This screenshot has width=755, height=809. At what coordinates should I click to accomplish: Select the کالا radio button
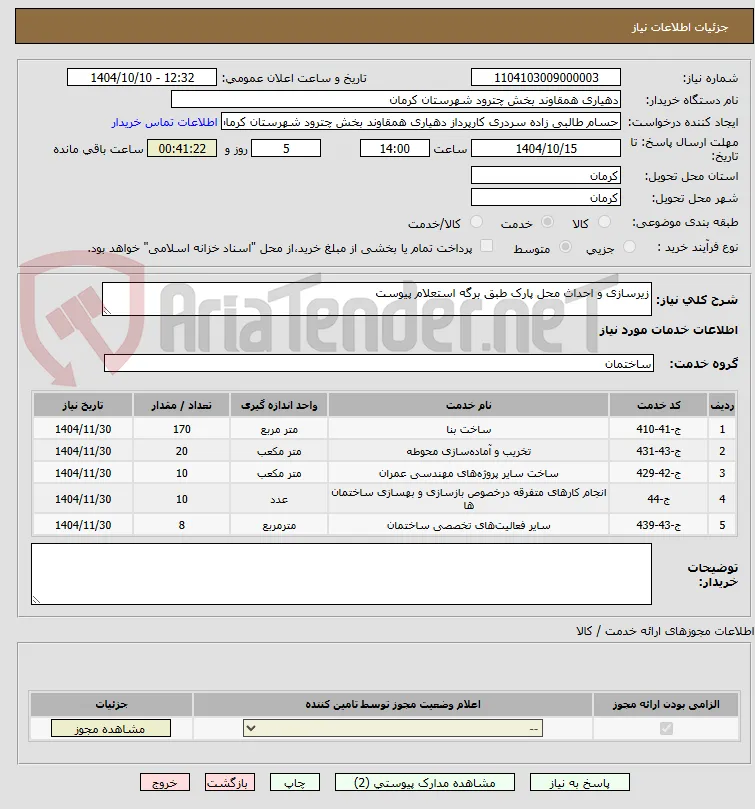(x=604, y=222)
